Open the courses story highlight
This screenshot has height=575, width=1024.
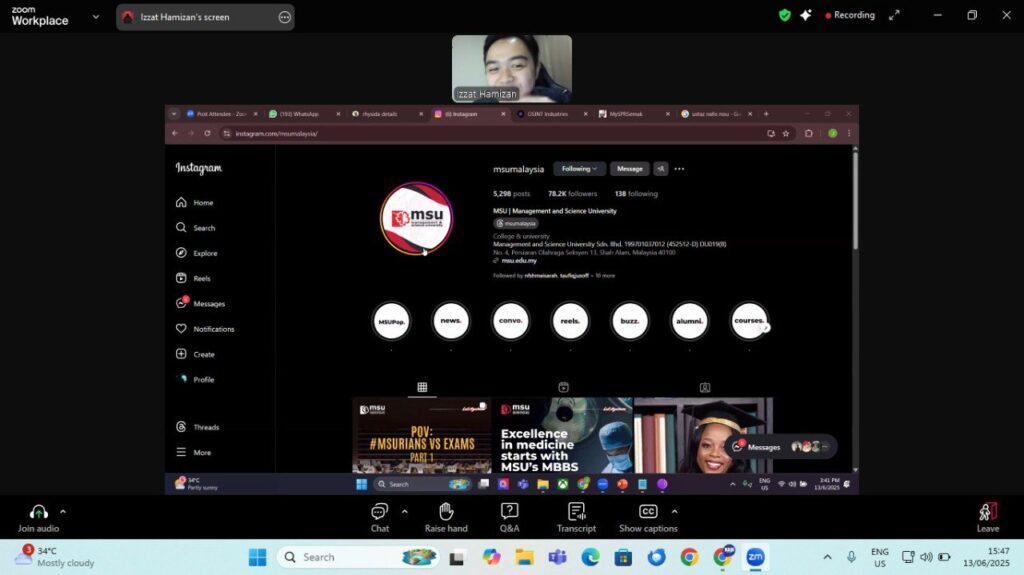749,321
